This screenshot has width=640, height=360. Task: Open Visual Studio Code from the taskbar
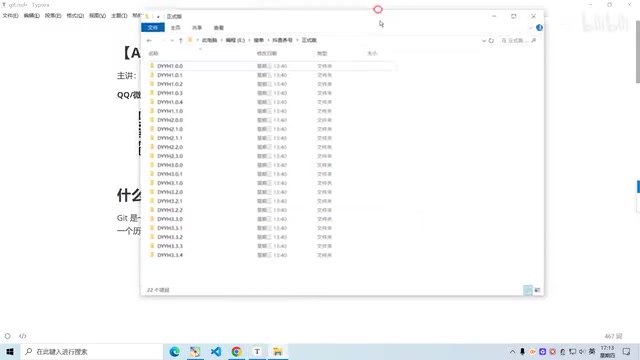pos(216,351)
